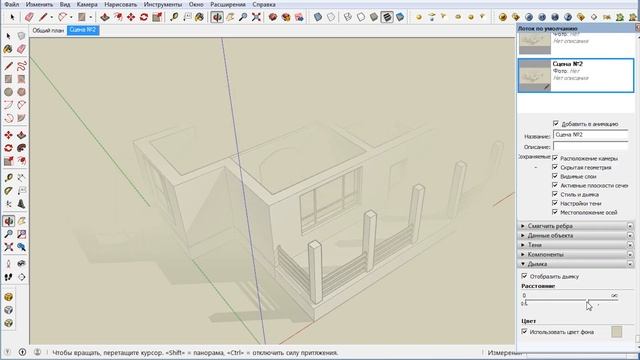Expand the 'Смягчить ребра' panel
Viewport: 640px width, 360px height.
(x=576, y=226)
